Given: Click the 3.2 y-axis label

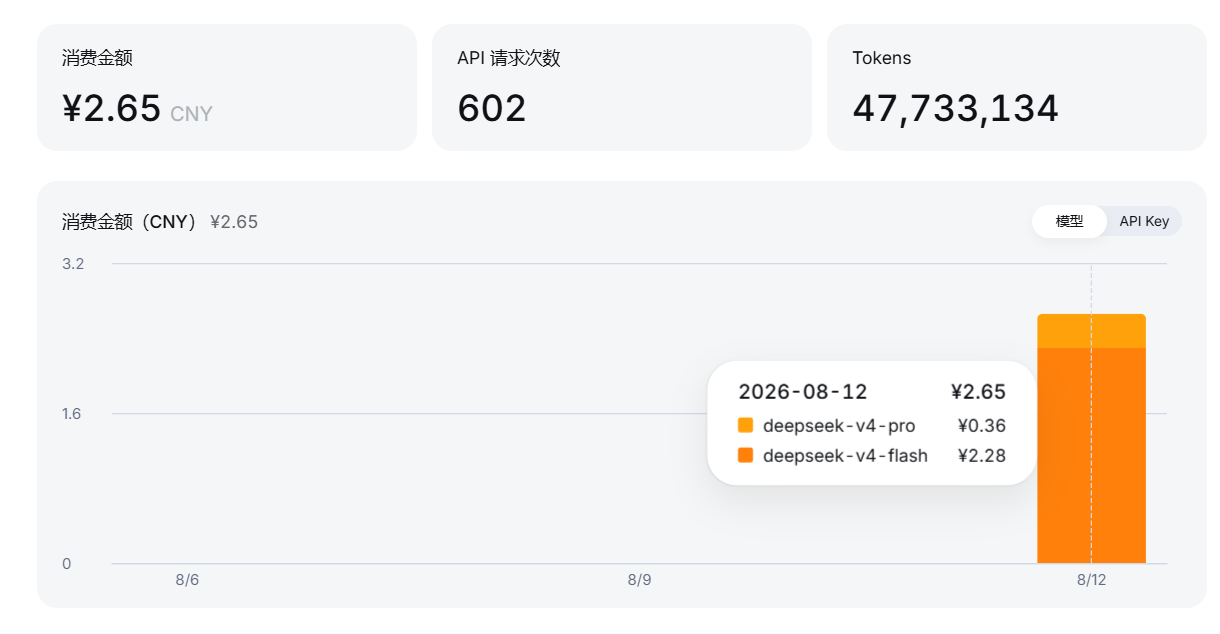Looking at the screenshot, I should point(73,264).
